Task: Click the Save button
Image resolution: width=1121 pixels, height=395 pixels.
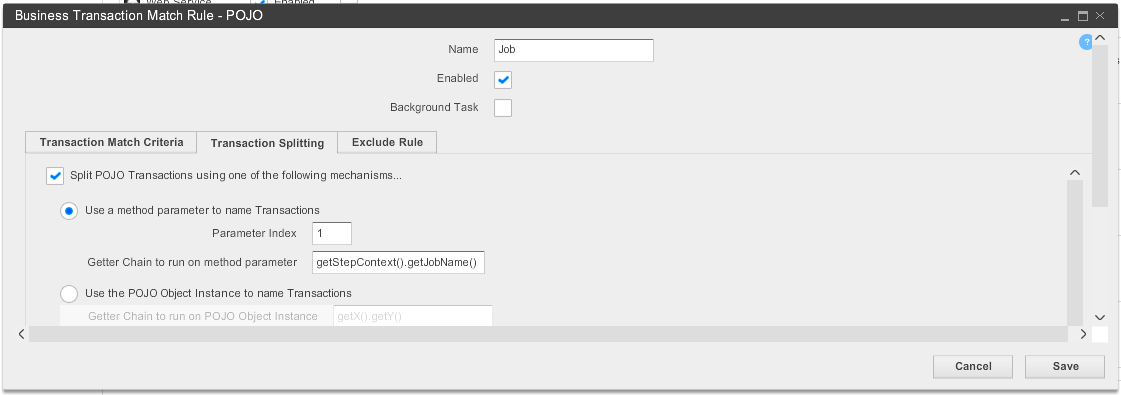Action: point(1065,366)
